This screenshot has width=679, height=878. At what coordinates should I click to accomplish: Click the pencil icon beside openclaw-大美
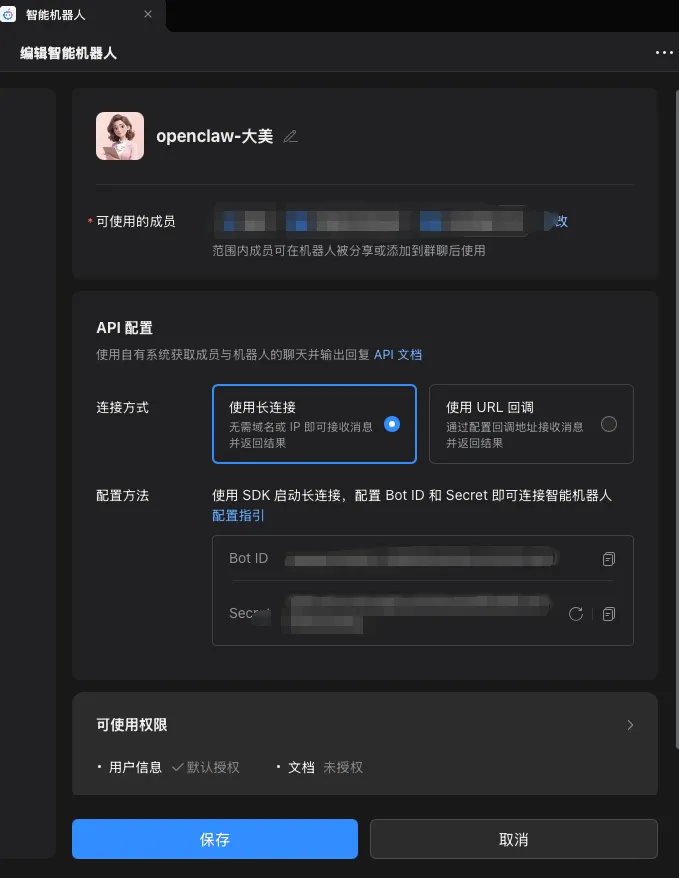pyautogui.click(x=290, y=136)
